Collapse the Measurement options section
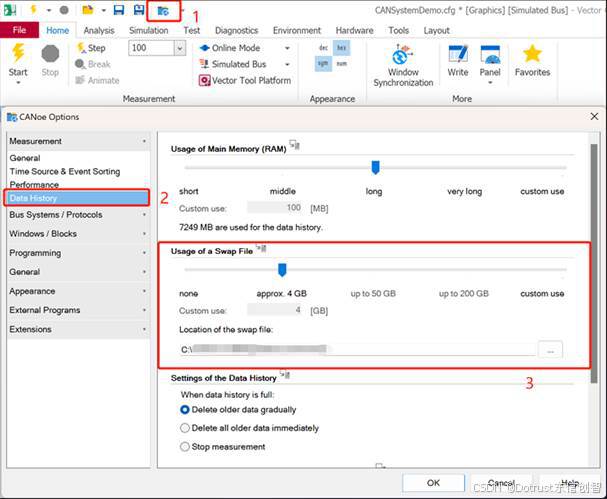The width and height of the screenshot is (607, 499). point(78,141)
